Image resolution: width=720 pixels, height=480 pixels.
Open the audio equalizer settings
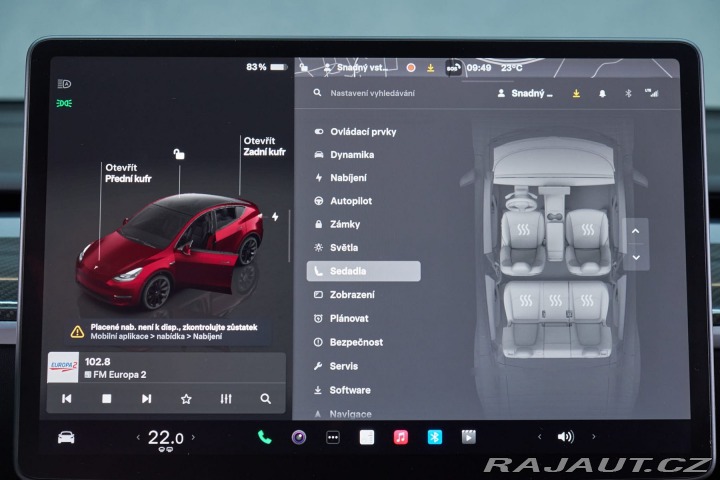click(x=226, y=399)
